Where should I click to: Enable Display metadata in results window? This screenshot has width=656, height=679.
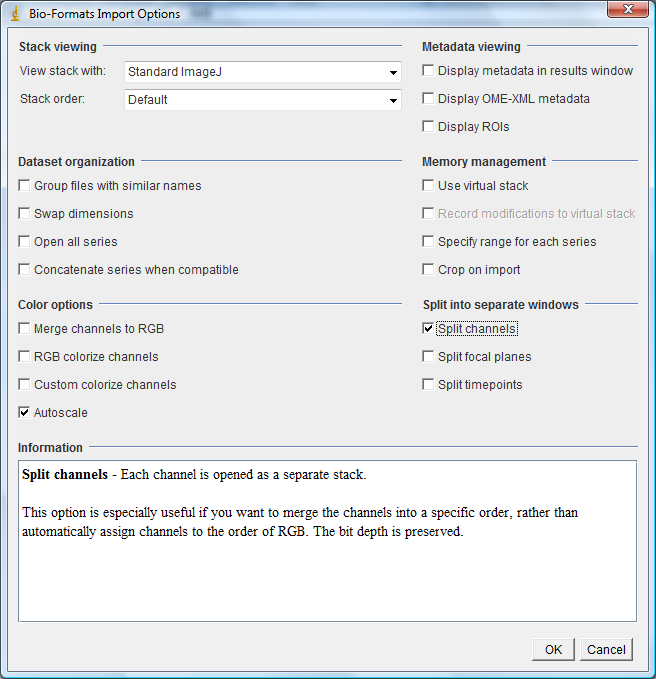point(429,71)
